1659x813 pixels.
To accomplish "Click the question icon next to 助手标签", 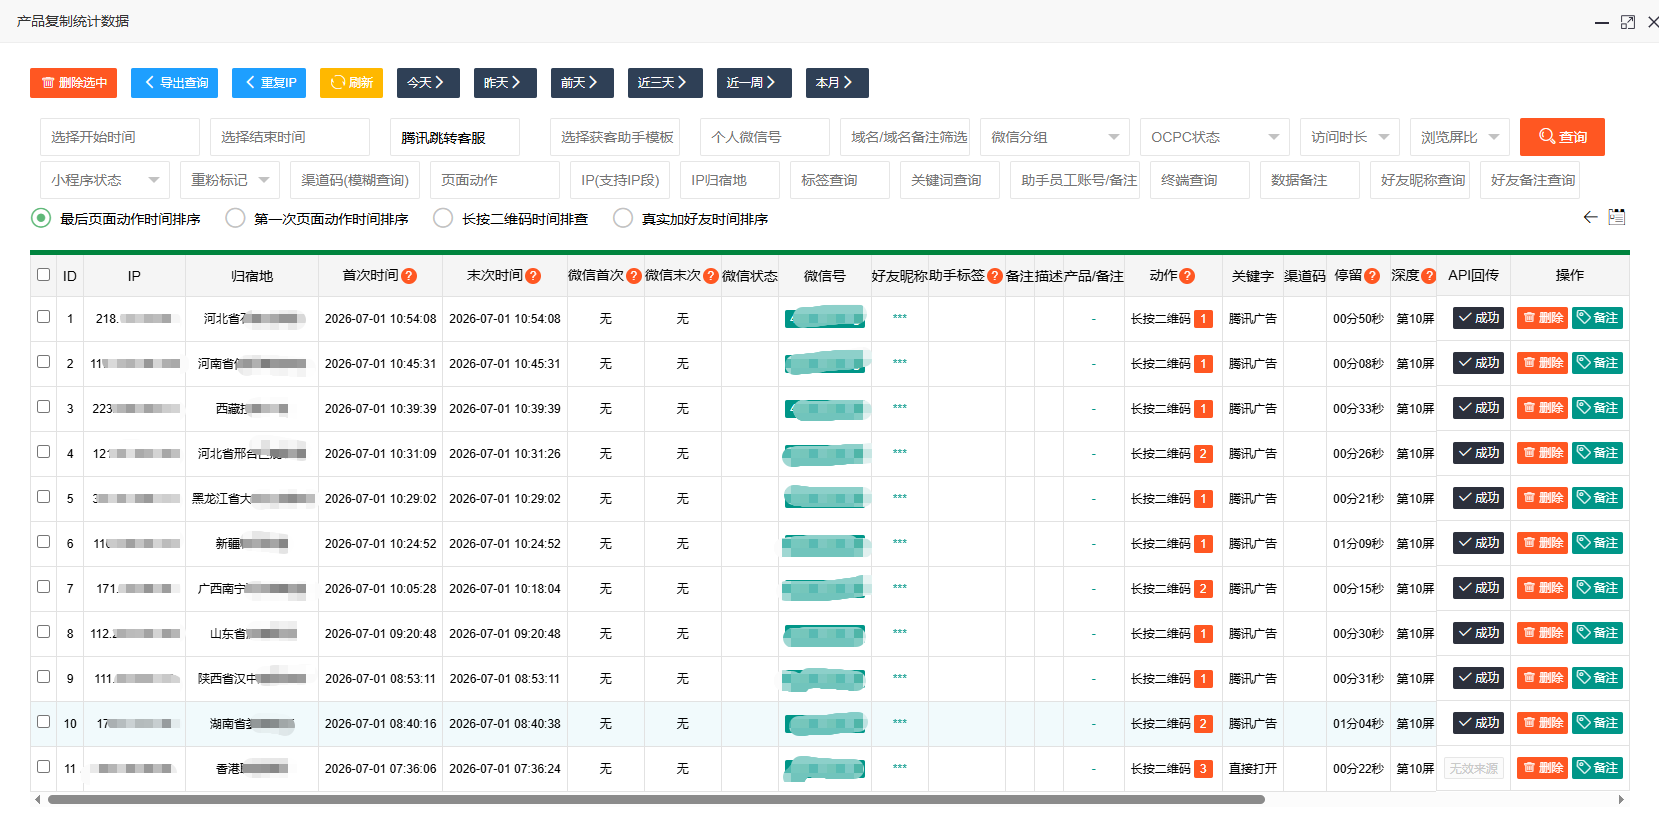I will point(995,276).
